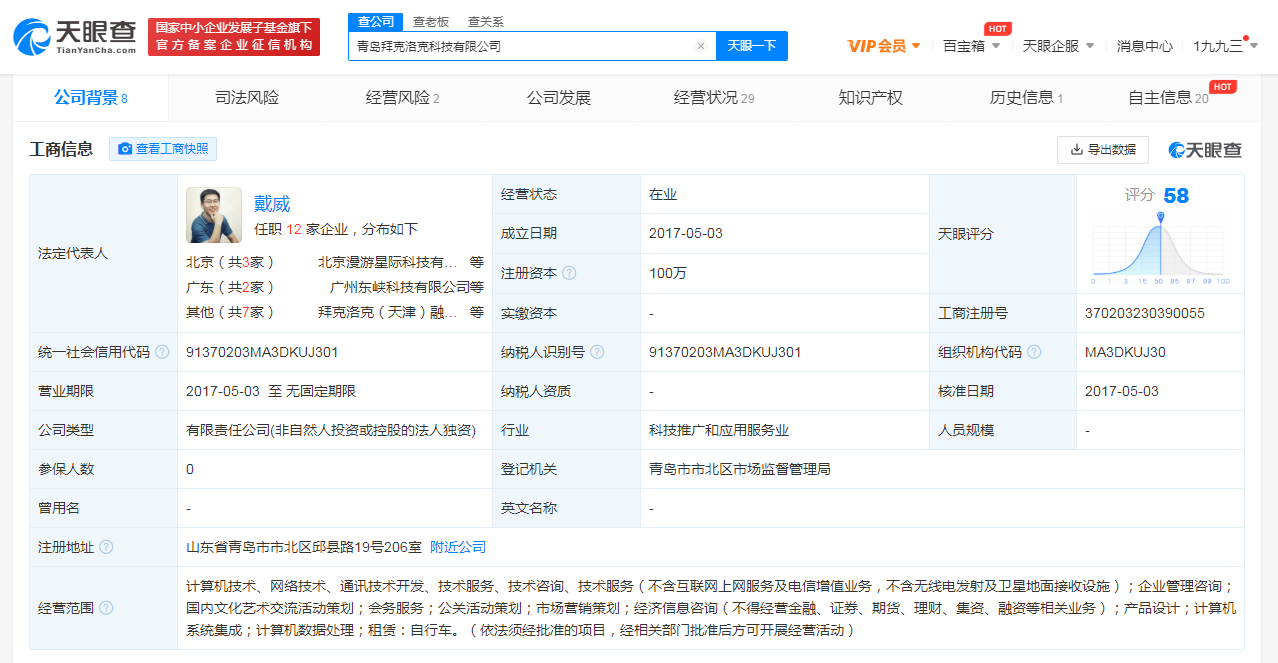This screenshot has width=1278, height=663.
Task: Click the official credit agency red banner
Action: click(234, 37)
